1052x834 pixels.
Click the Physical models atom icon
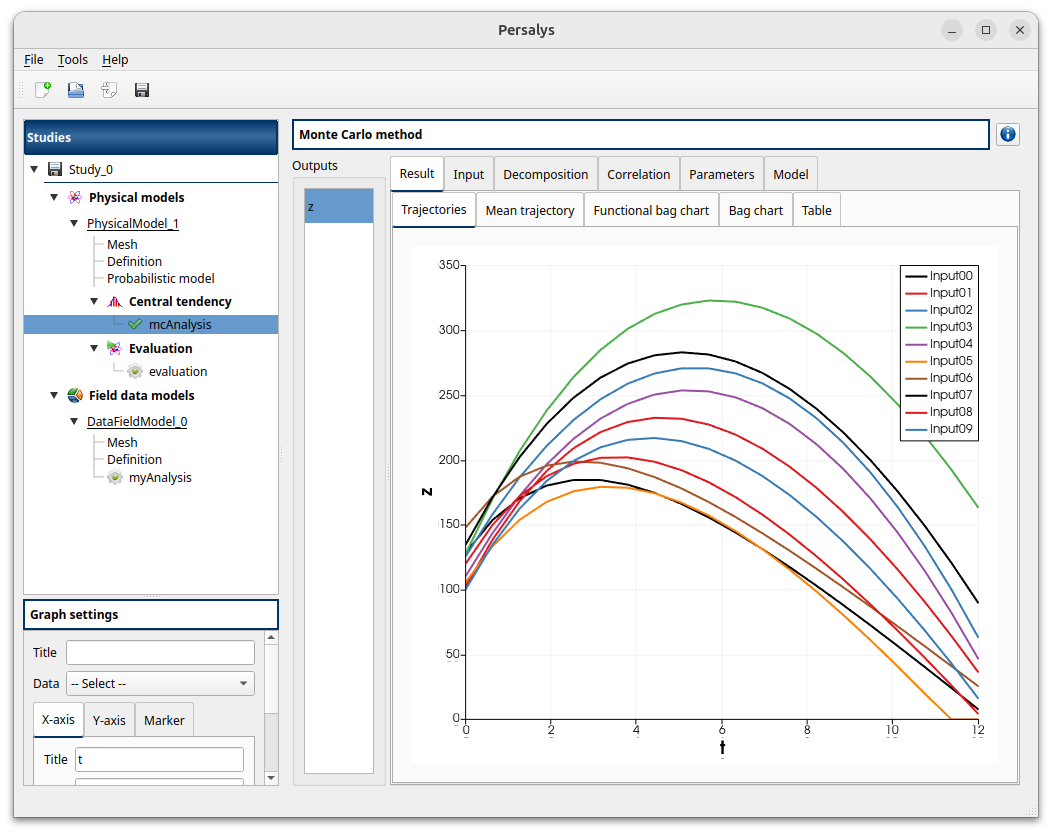[x=74, y=198]
